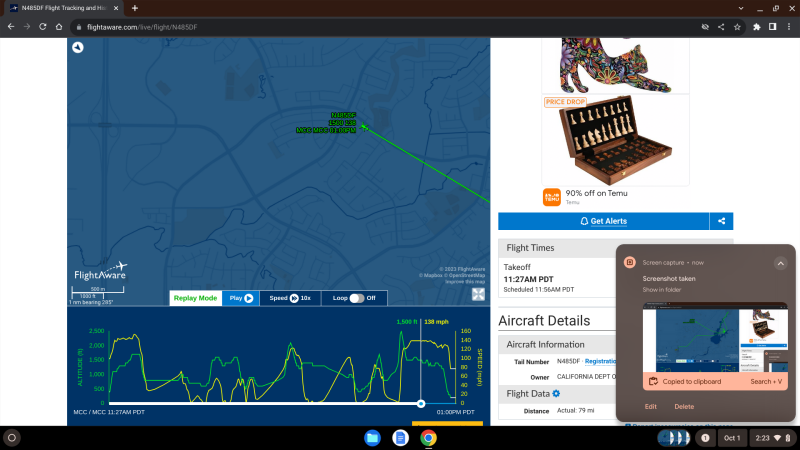Viewport: 800px width, 450px height.
Task: Click the blocked camera eye icon in address bar
Action: coord(705,27)
